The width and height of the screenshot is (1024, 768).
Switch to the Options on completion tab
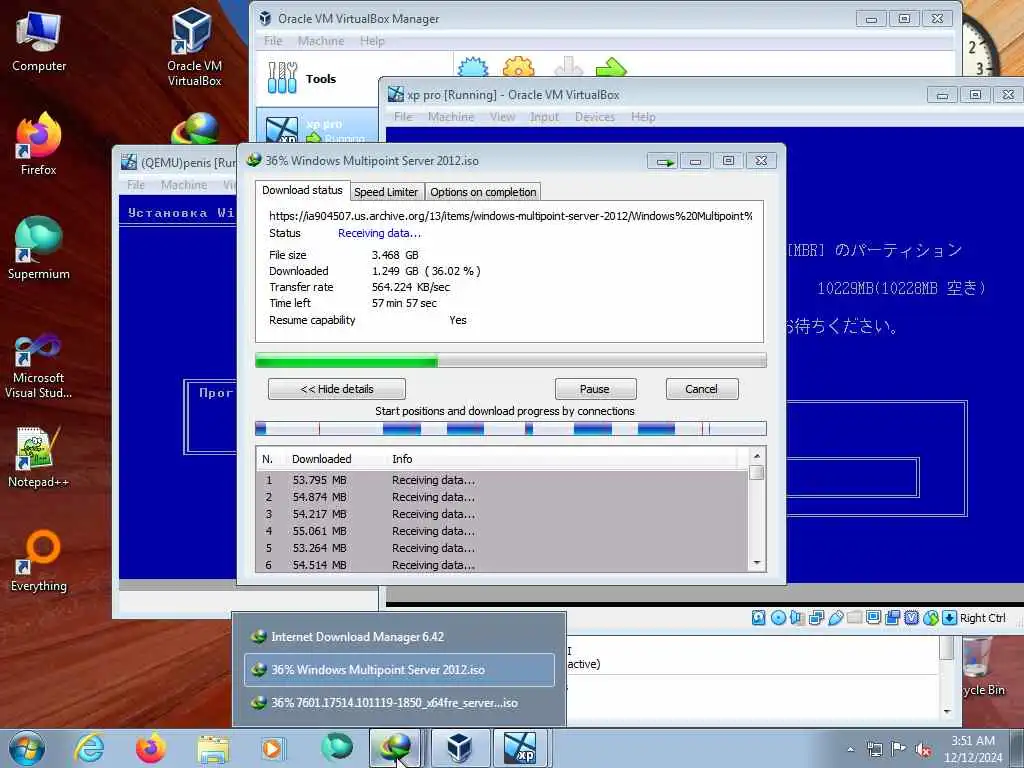483,192
